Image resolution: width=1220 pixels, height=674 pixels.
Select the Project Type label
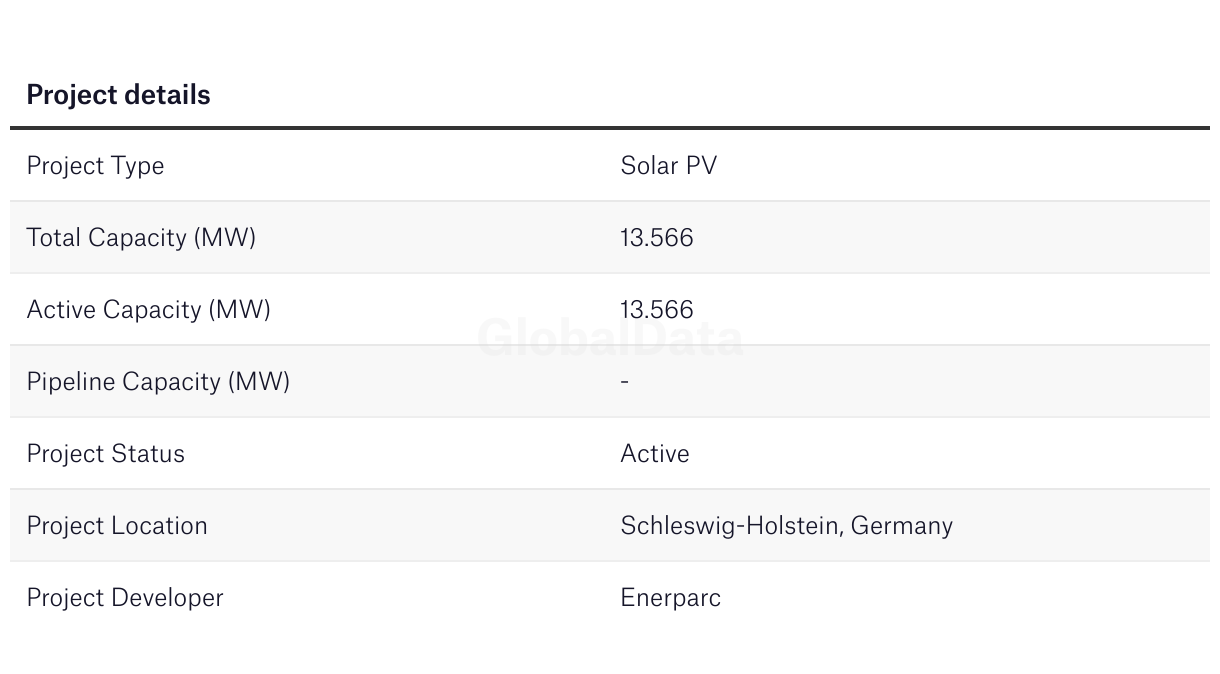tap(95, 166)
